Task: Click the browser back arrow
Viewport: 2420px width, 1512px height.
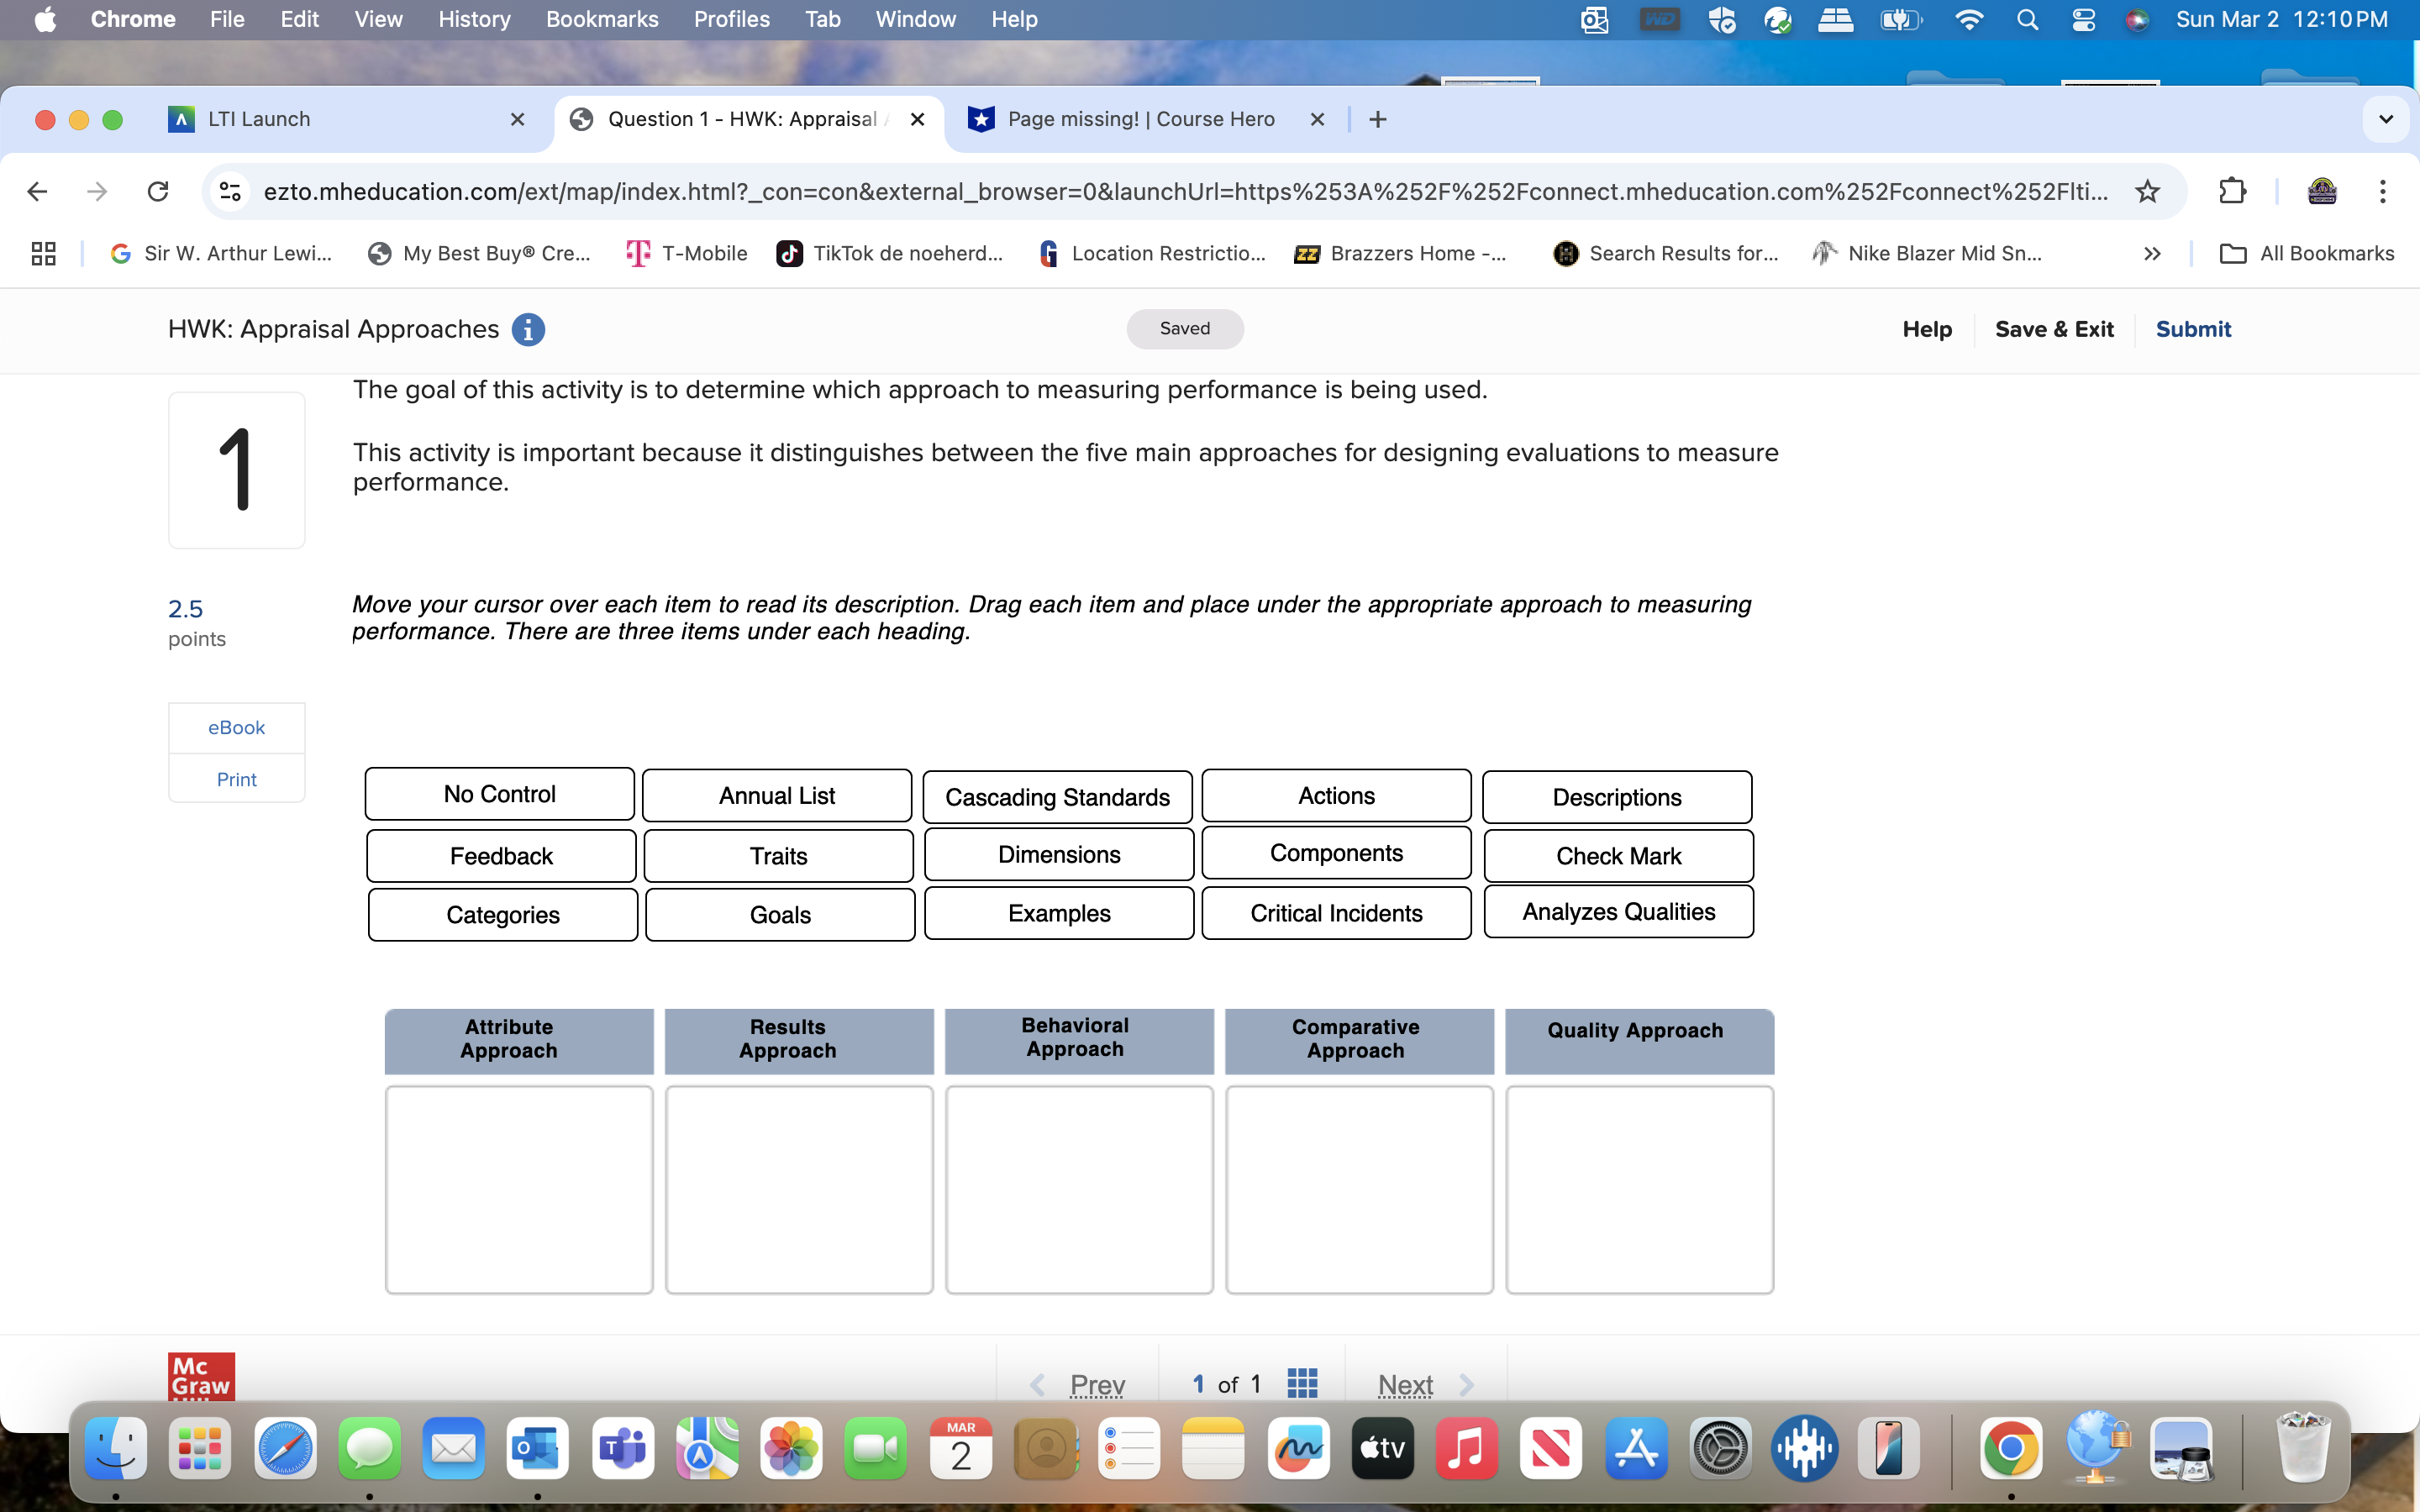Action: tap(37, 191)
